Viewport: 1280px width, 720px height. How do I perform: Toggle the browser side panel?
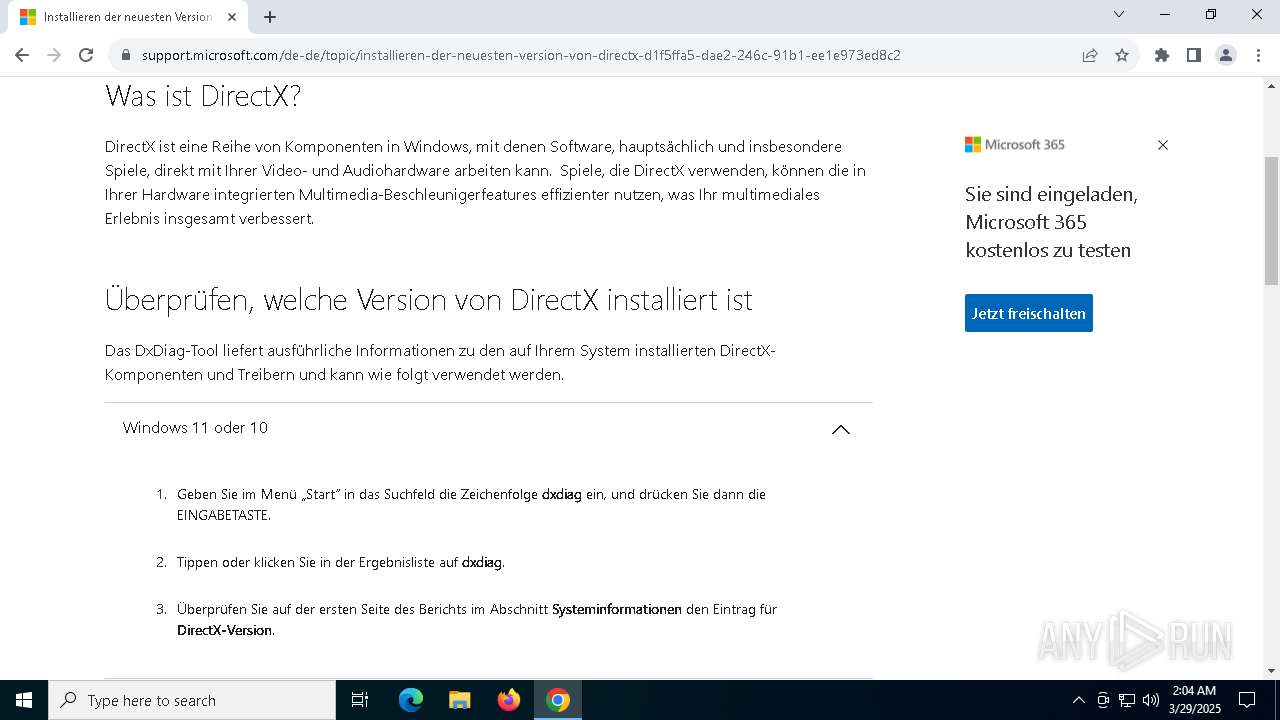[x=1194, y=55]
